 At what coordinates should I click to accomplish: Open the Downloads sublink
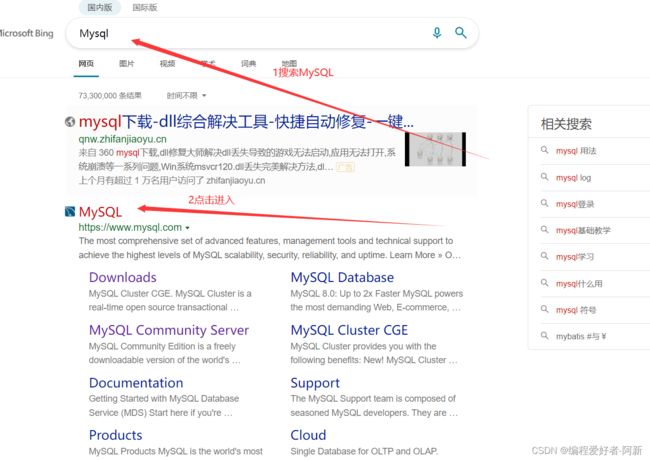tap(123, 277)
